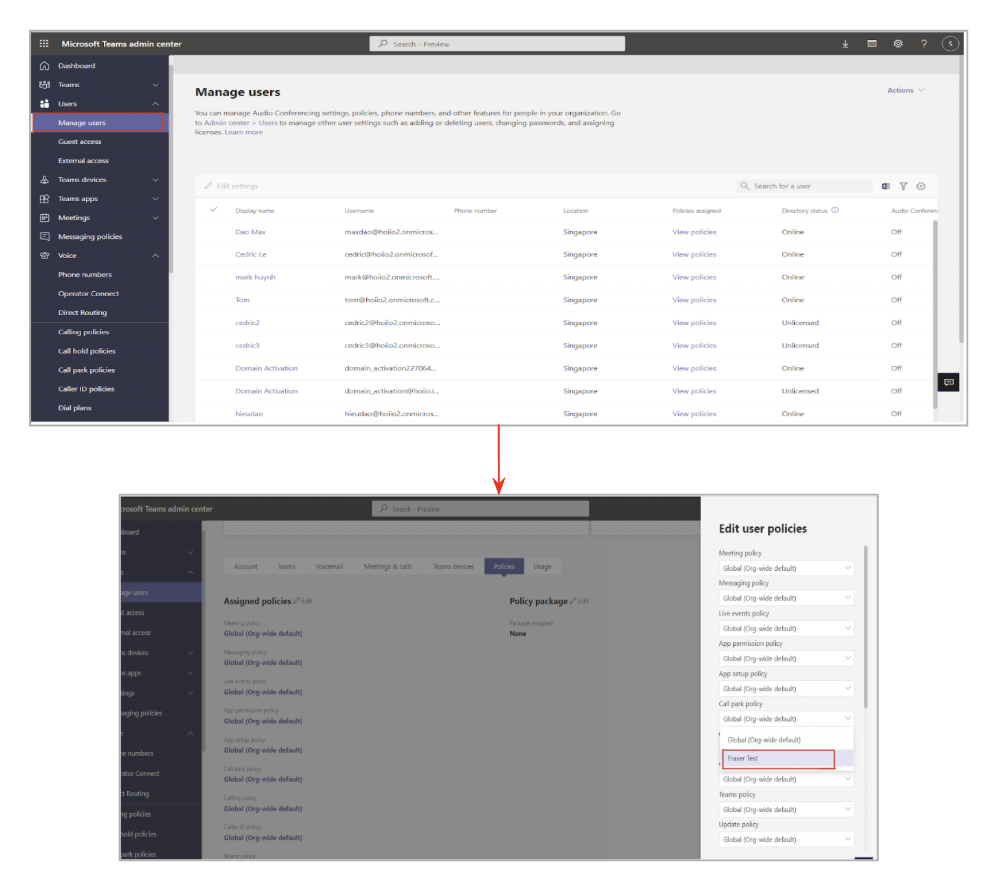Click View policies for Cedric Le
The width and height of the screenshot is (994, 890).
pyautogui.click(x=694, y=254)
